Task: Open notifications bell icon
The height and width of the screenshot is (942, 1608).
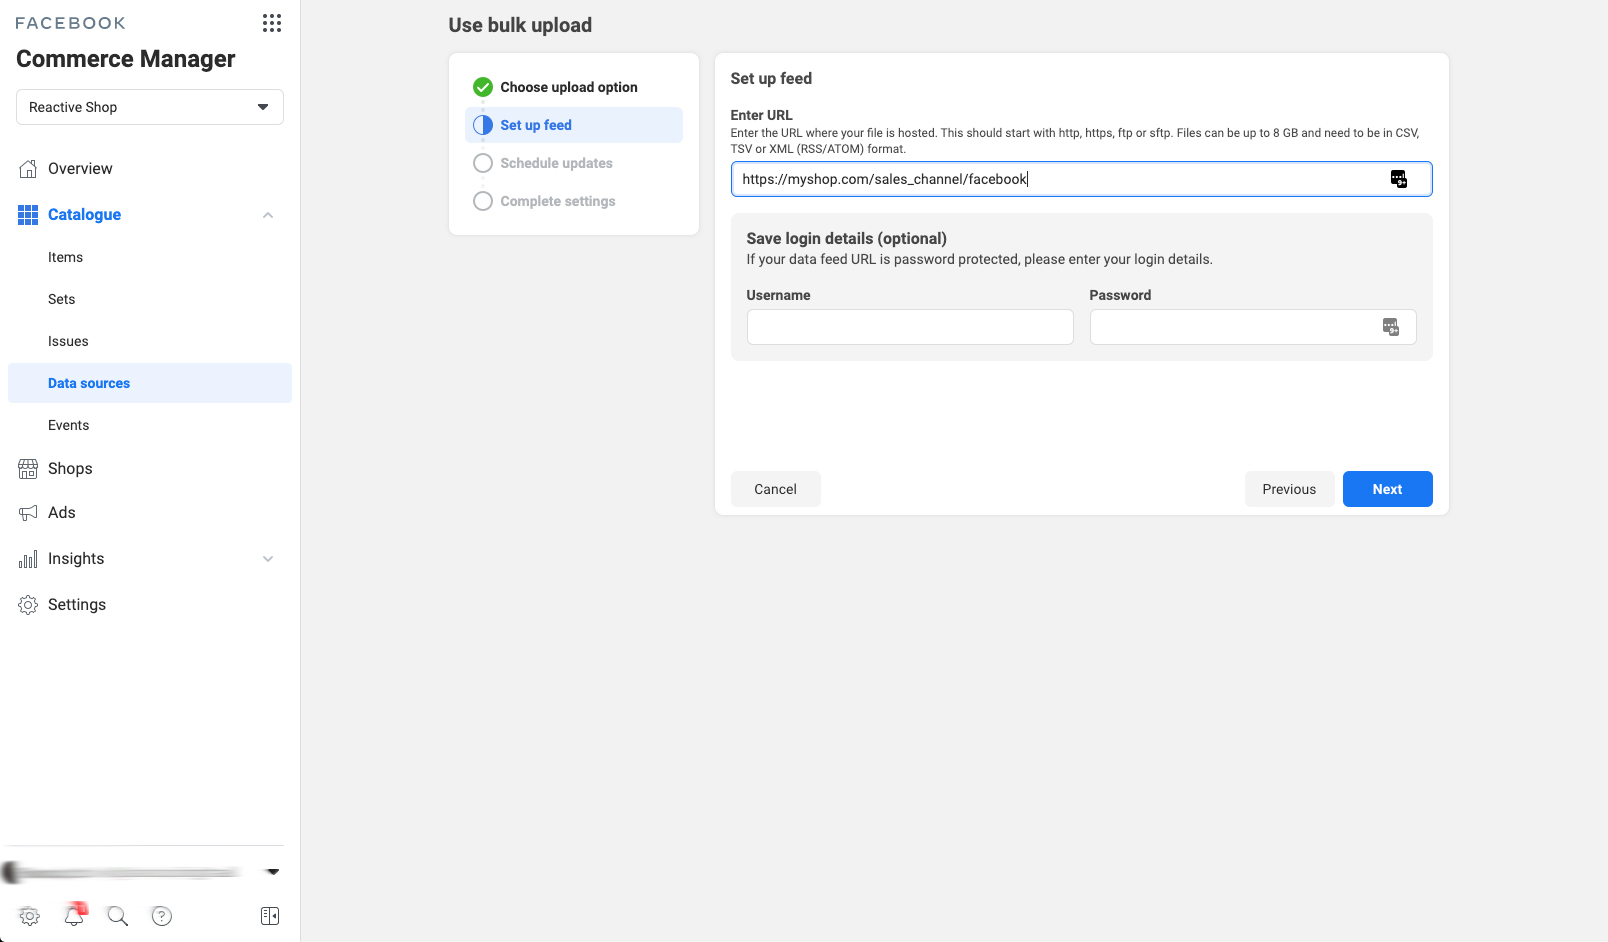Action: click(74, 915)
